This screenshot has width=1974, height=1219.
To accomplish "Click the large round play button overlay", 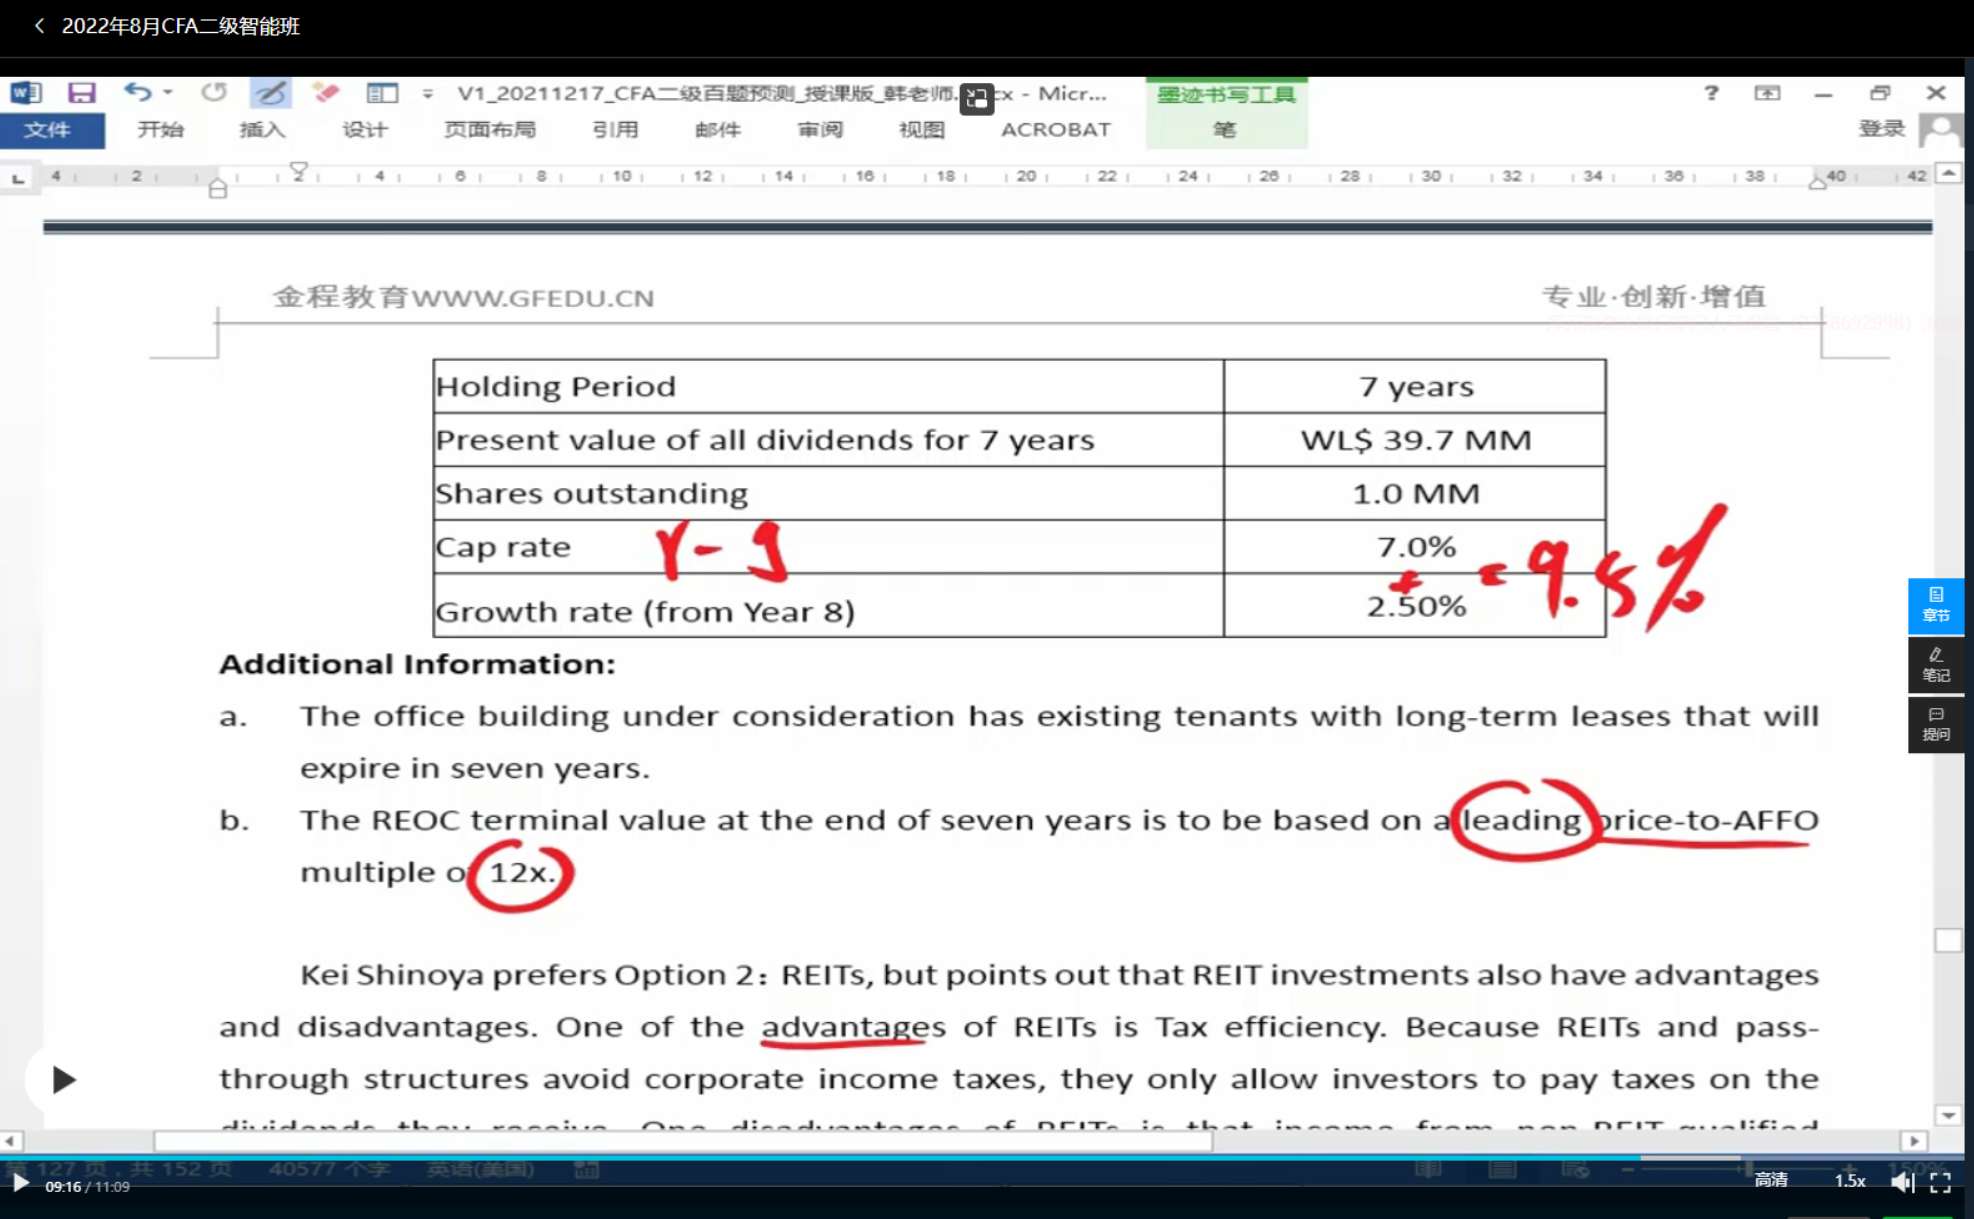I will (x=62, y=1080).
